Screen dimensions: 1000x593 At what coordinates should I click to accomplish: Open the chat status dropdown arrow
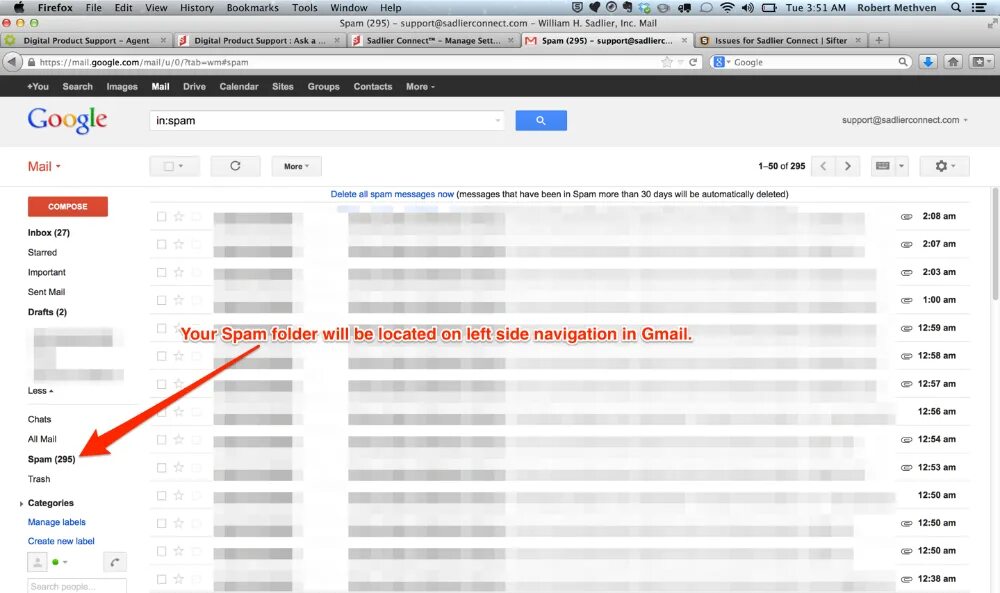pos(65,562)
